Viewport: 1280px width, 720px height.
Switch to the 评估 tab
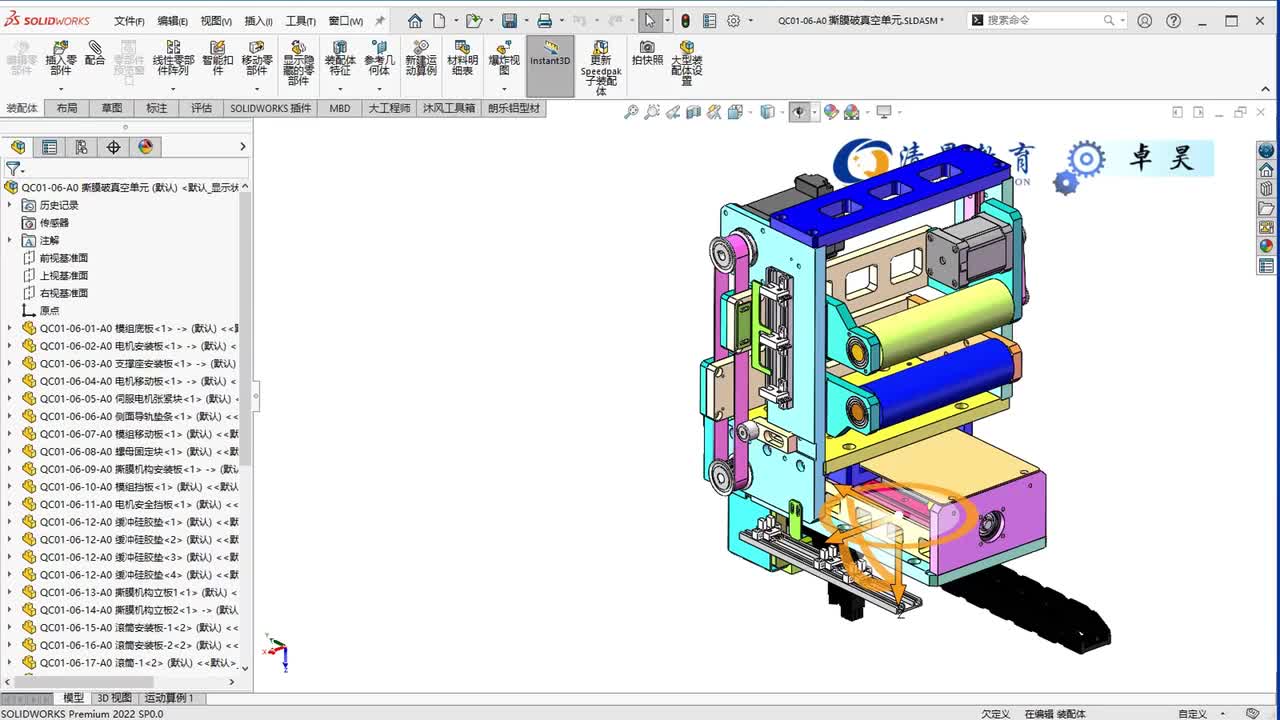[202, 108]
